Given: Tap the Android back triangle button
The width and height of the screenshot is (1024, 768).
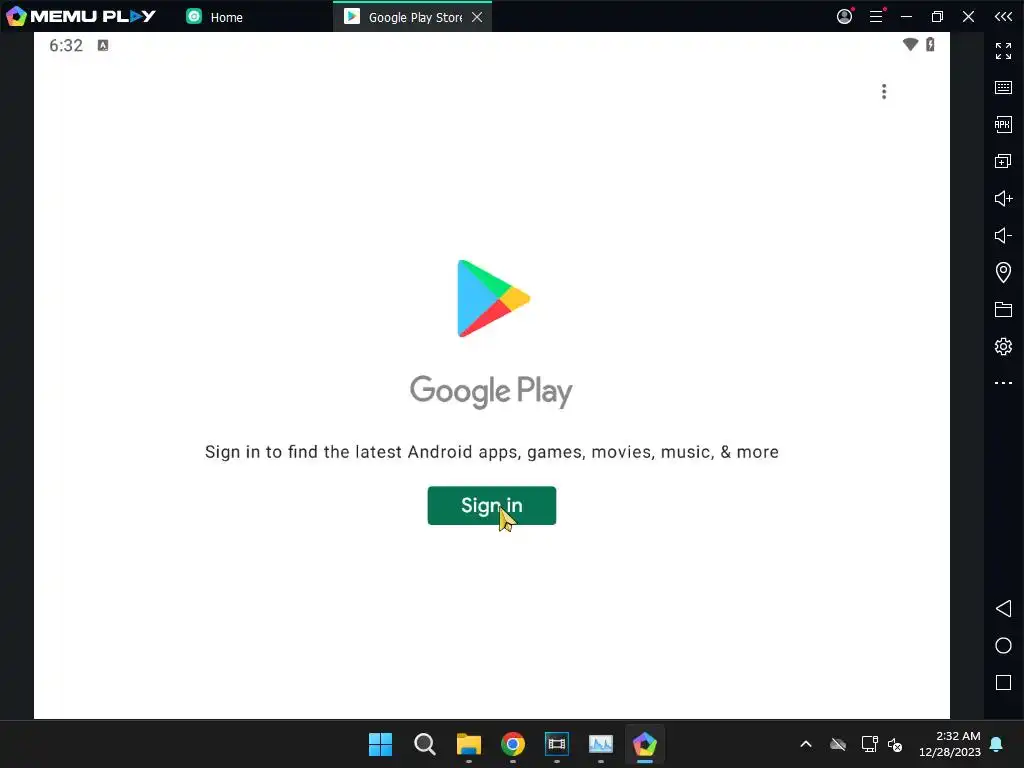Looking at the screenshot, I should click(x=1003, y=609).
